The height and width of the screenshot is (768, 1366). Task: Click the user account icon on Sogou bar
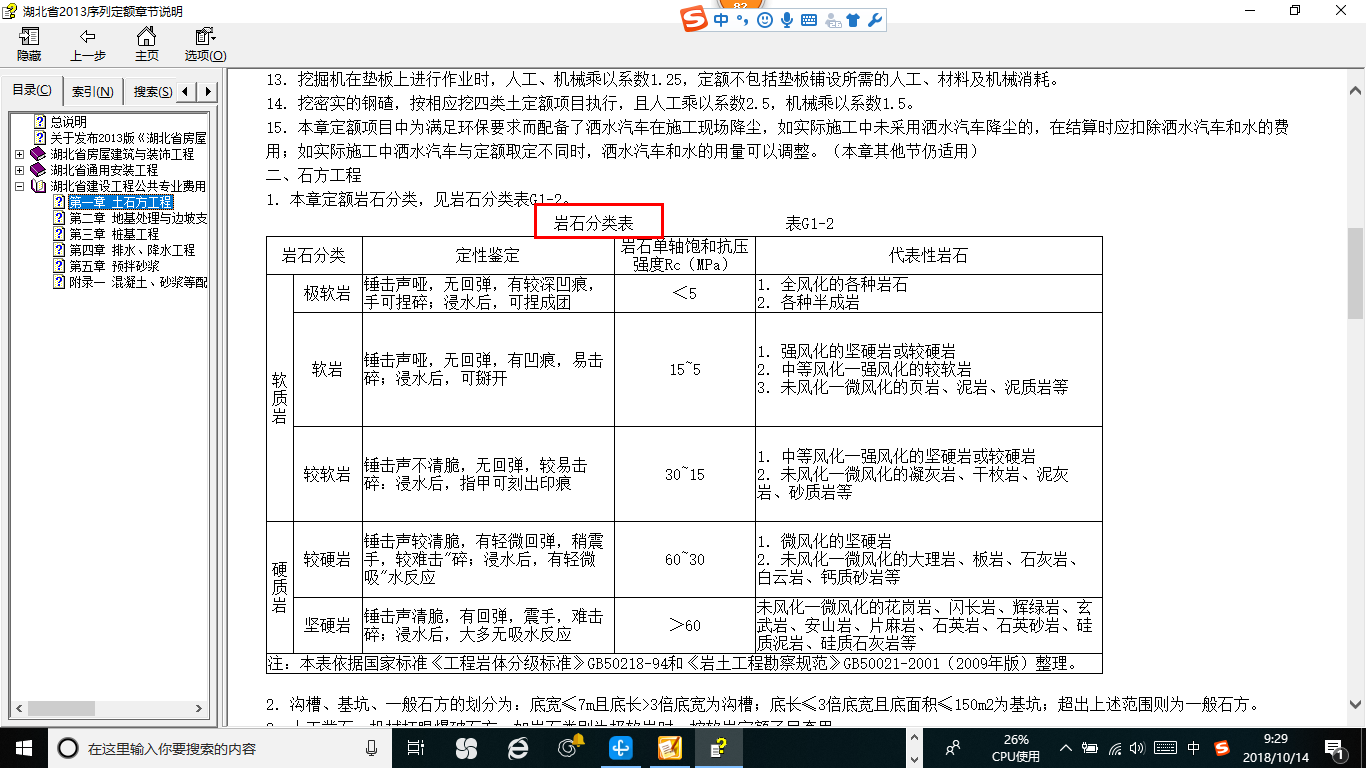(832, 20)
